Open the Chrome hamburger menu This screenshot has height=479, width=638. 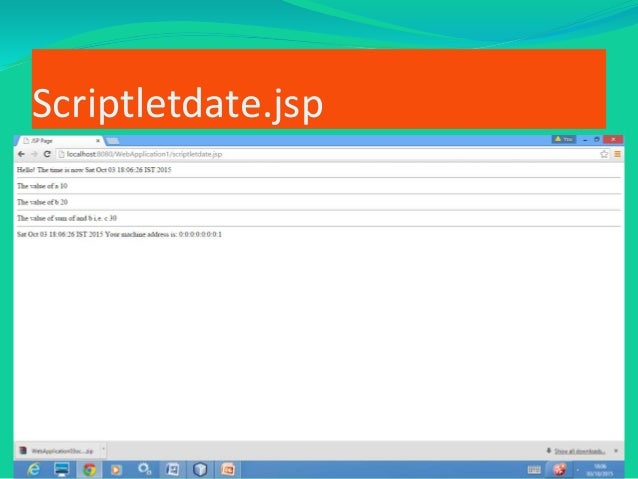[617, 154]
